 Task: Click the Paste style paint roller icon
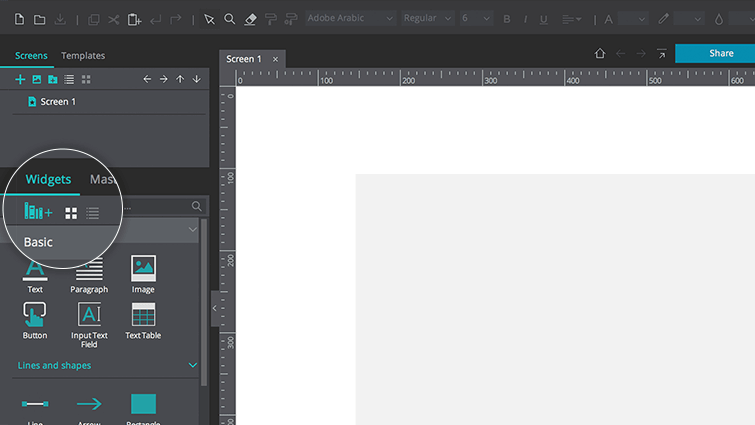click(x=291, y=19)
